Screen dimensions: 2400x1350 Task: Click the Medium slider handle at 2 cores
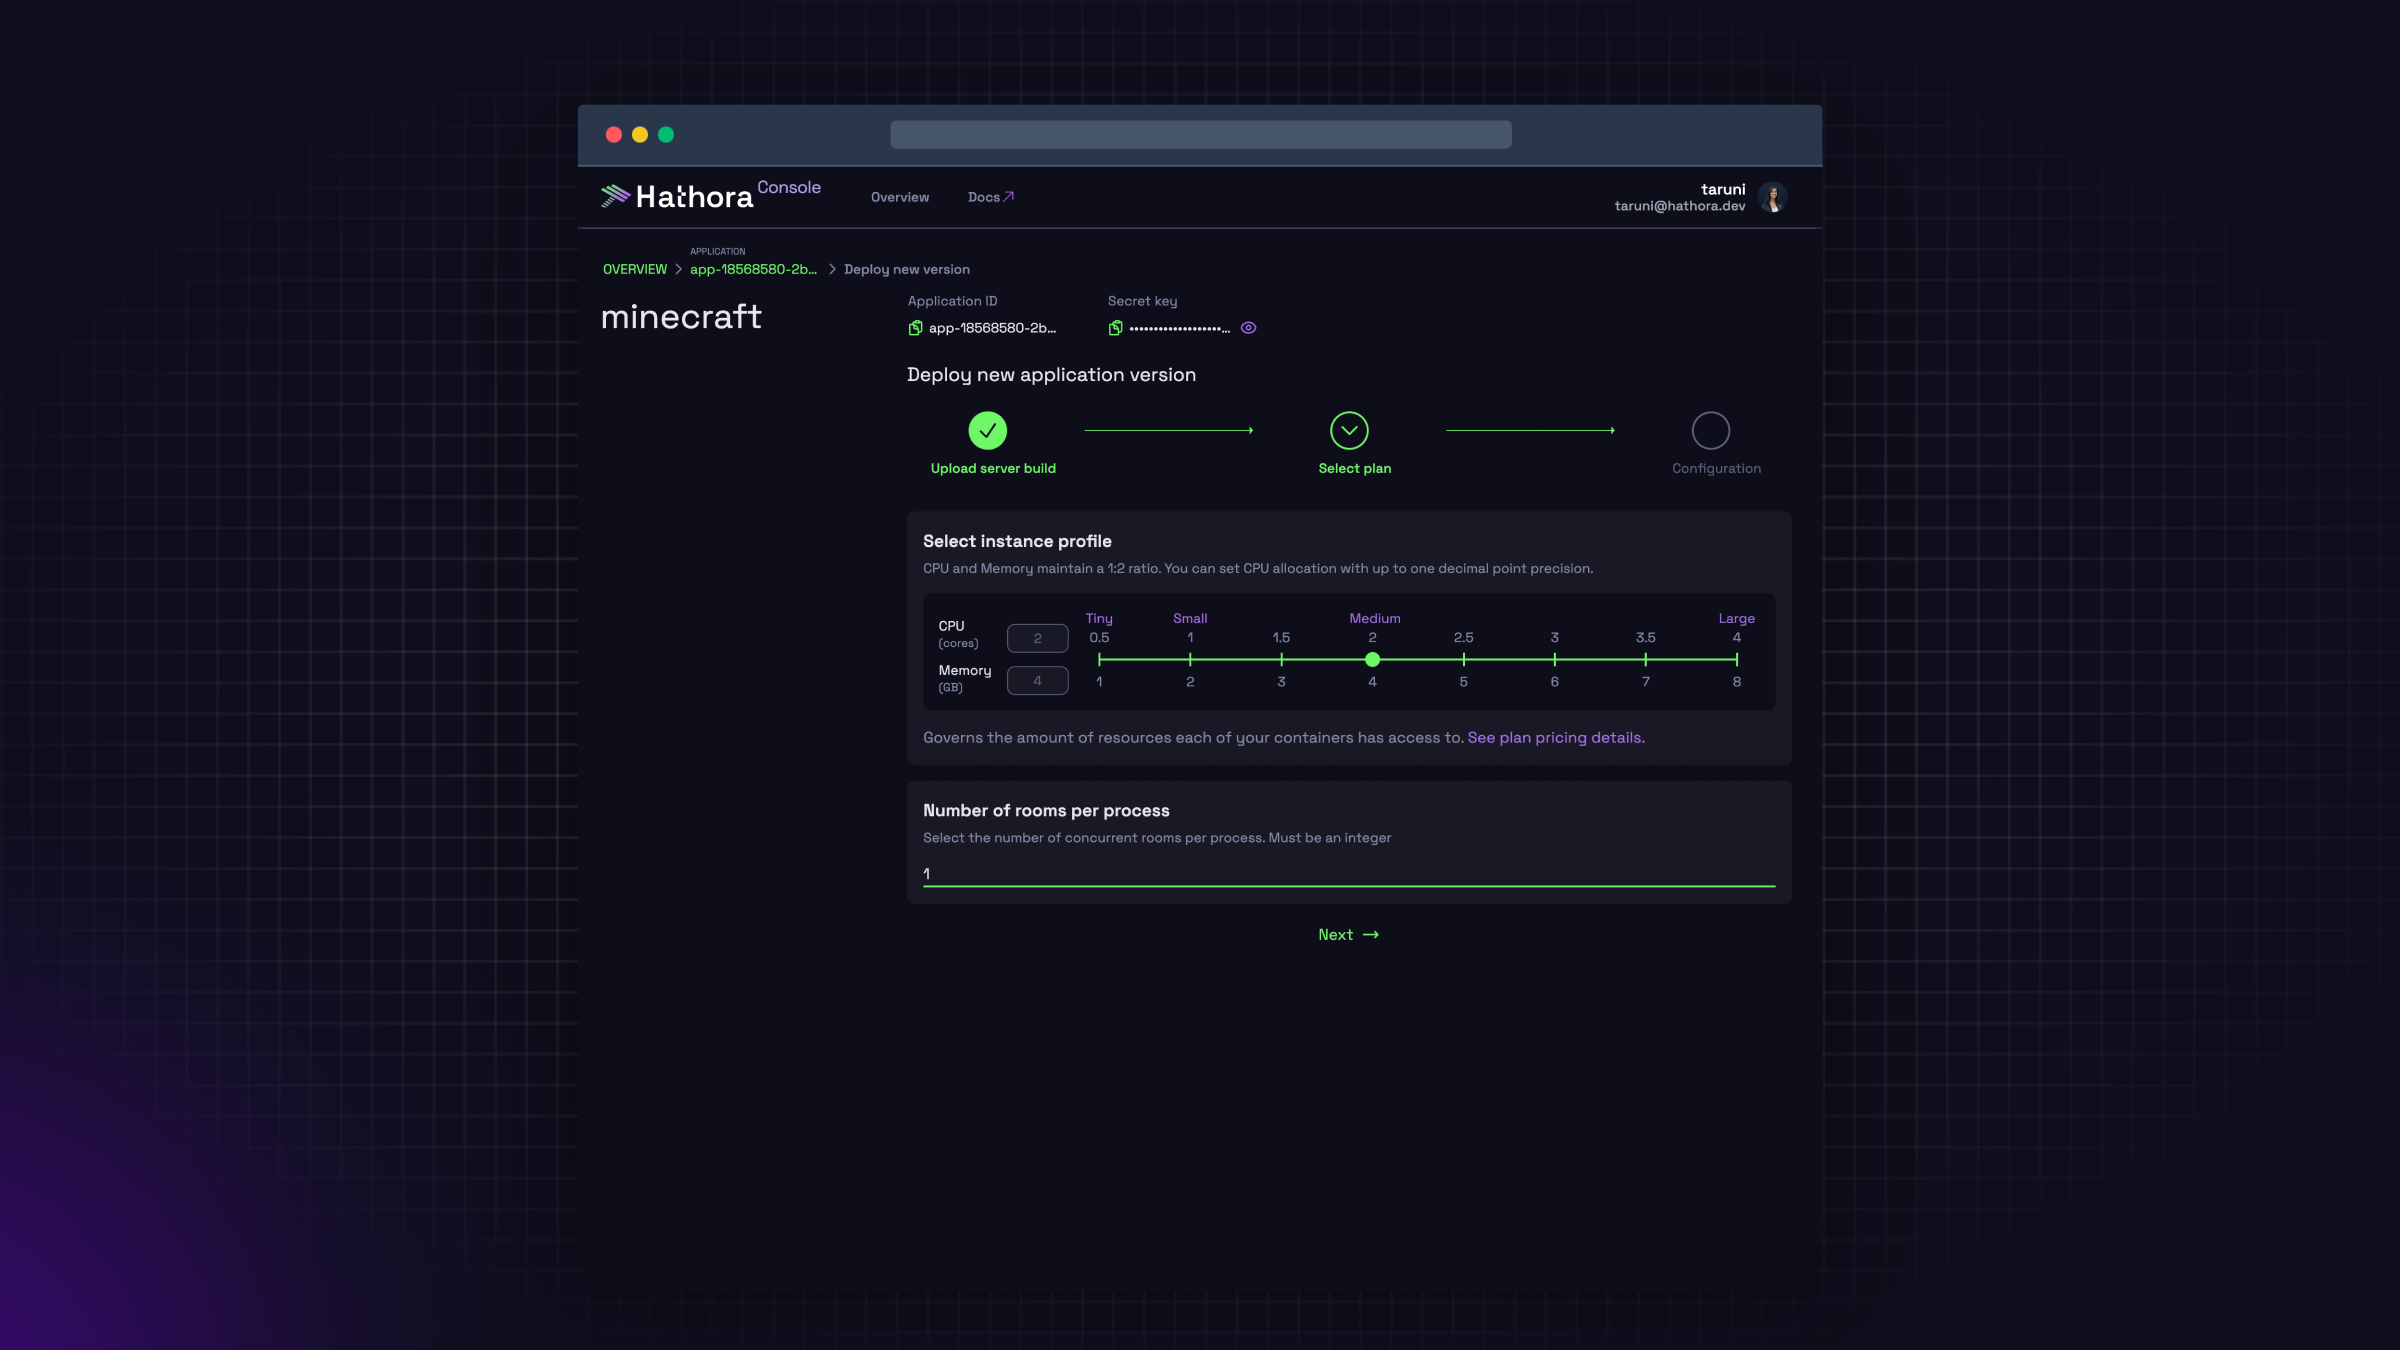click(x=1373, y=660)
